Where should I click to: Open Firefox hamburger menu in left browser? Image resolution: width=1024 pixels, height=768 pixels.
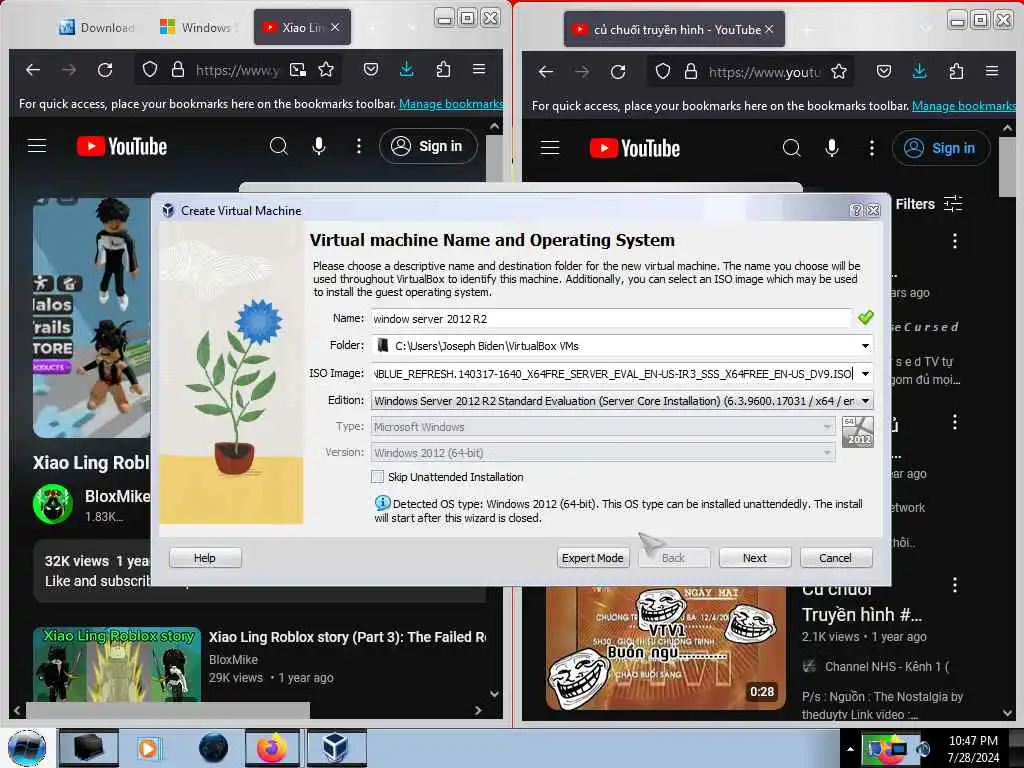click(x=479, y=69)
